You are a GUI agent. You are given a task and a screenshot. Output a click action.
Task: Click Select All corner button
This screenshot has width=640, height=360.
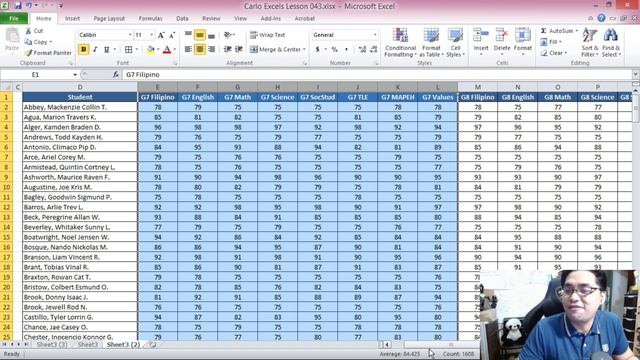tap(6, 87)
